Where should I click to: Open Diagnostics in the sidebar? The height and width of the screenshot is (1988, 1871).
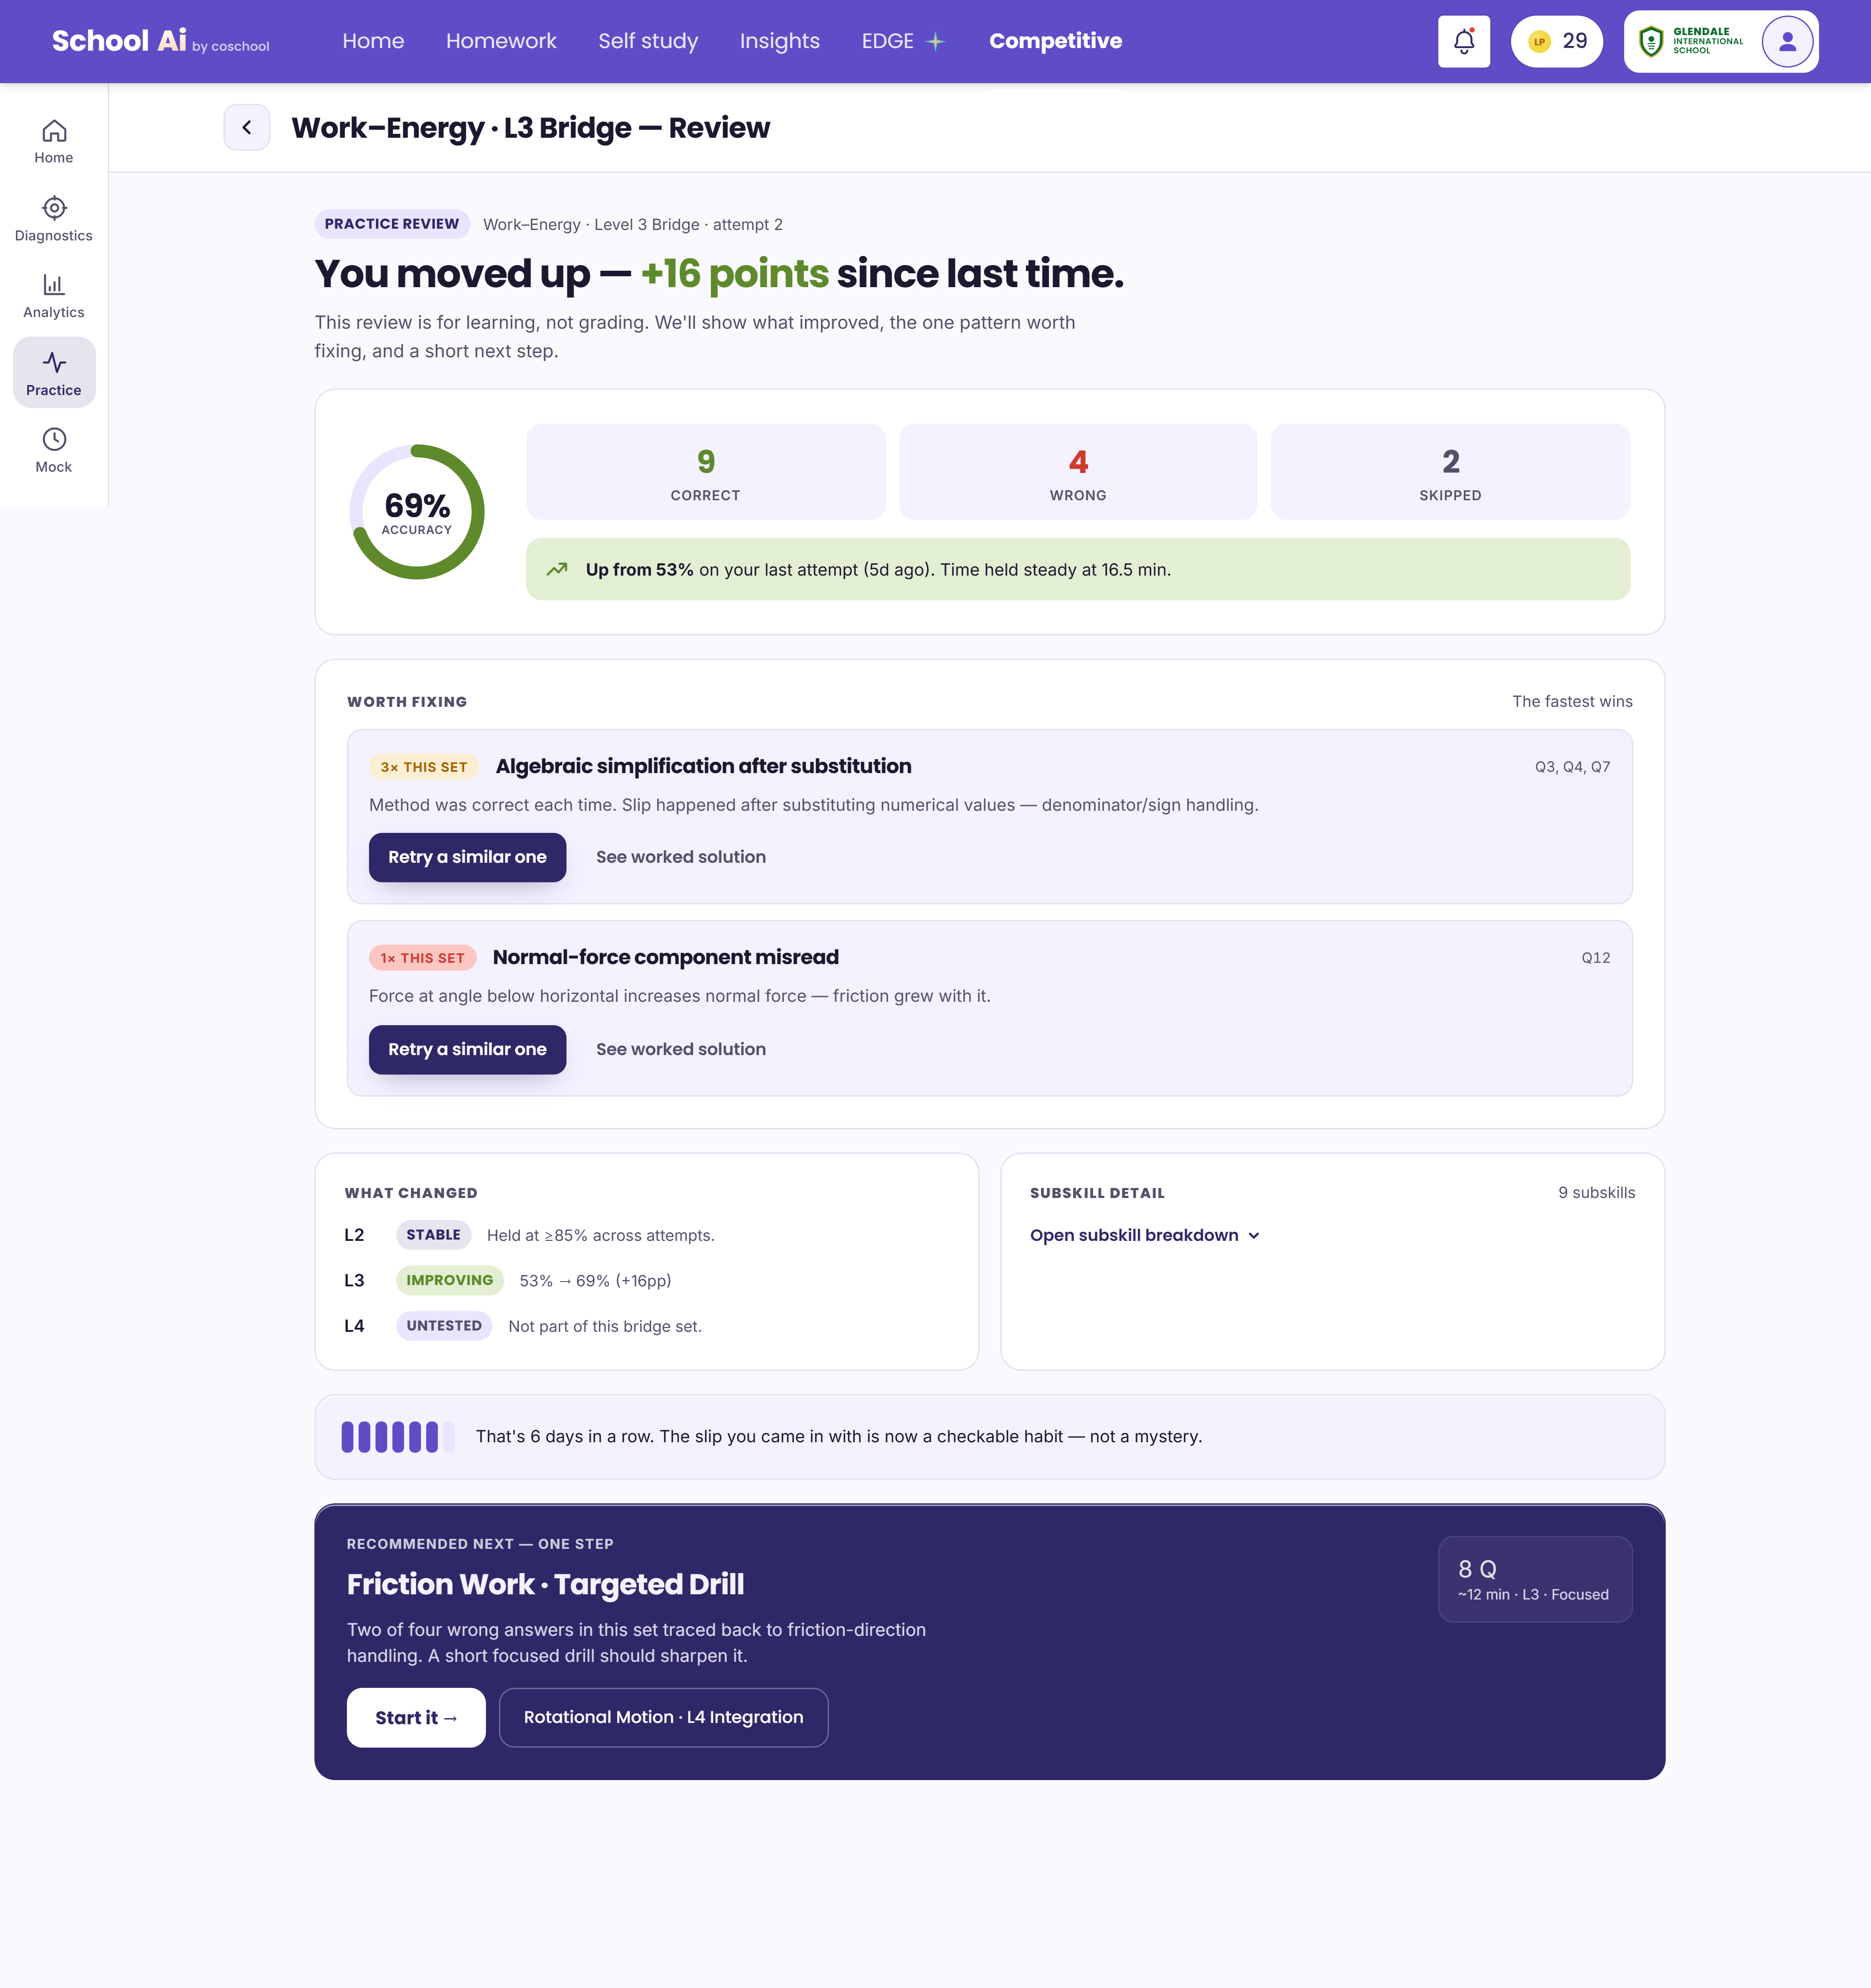click(54, 219)
